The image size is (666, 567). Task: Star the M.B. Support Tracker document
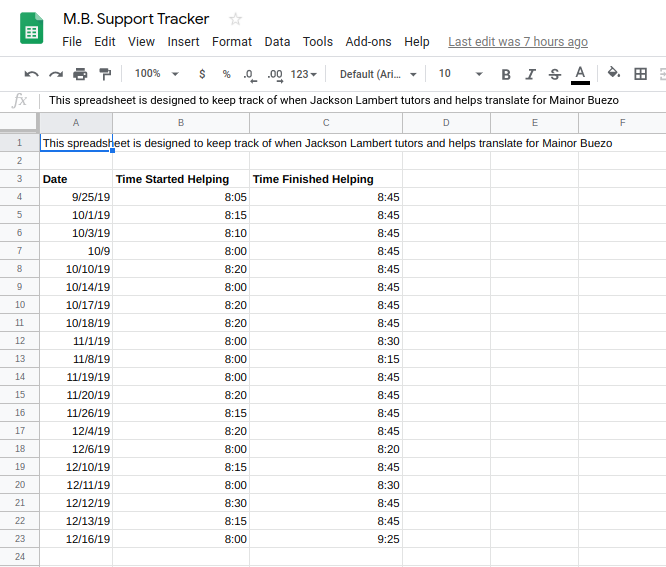235,19
